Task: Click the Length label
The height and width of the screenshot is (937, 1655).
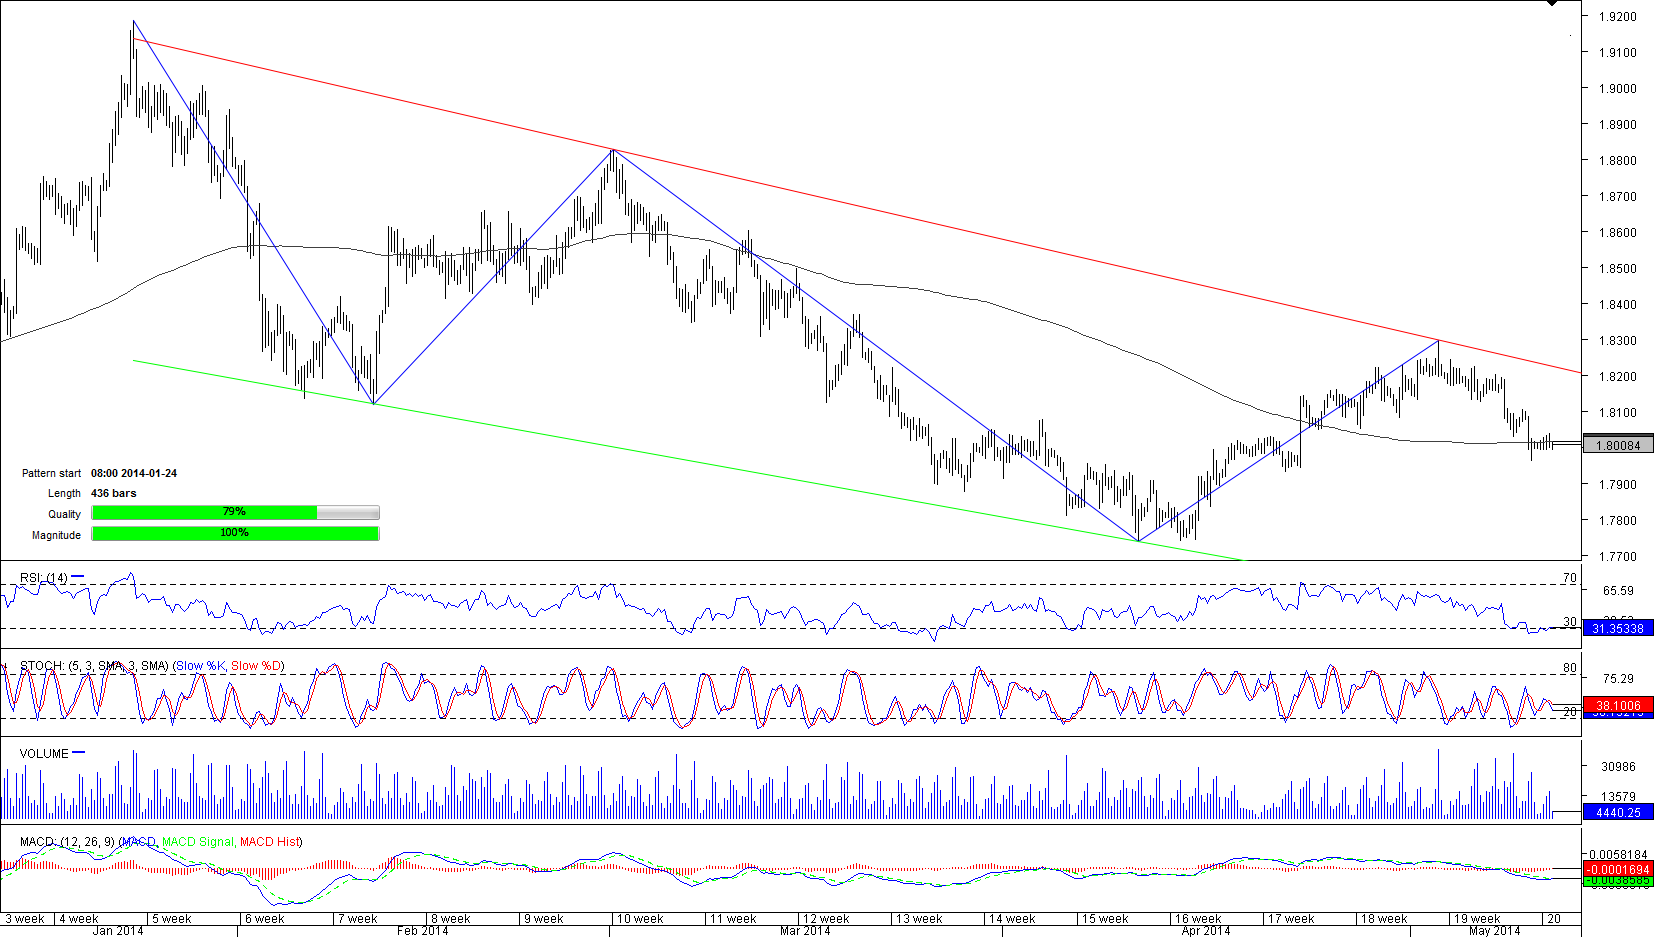Action: [64, 493]
